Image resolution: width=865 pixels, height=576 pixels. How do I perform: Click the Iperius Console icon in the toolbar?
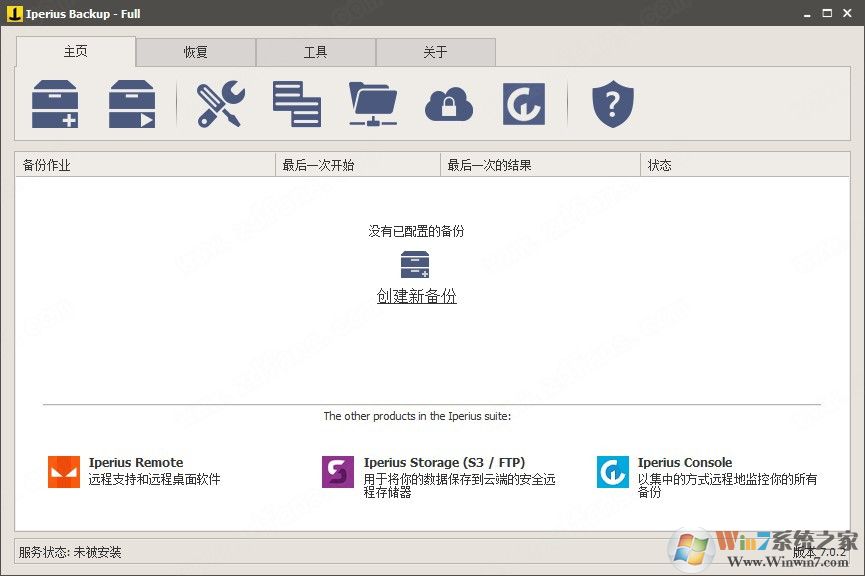(523, 103)
